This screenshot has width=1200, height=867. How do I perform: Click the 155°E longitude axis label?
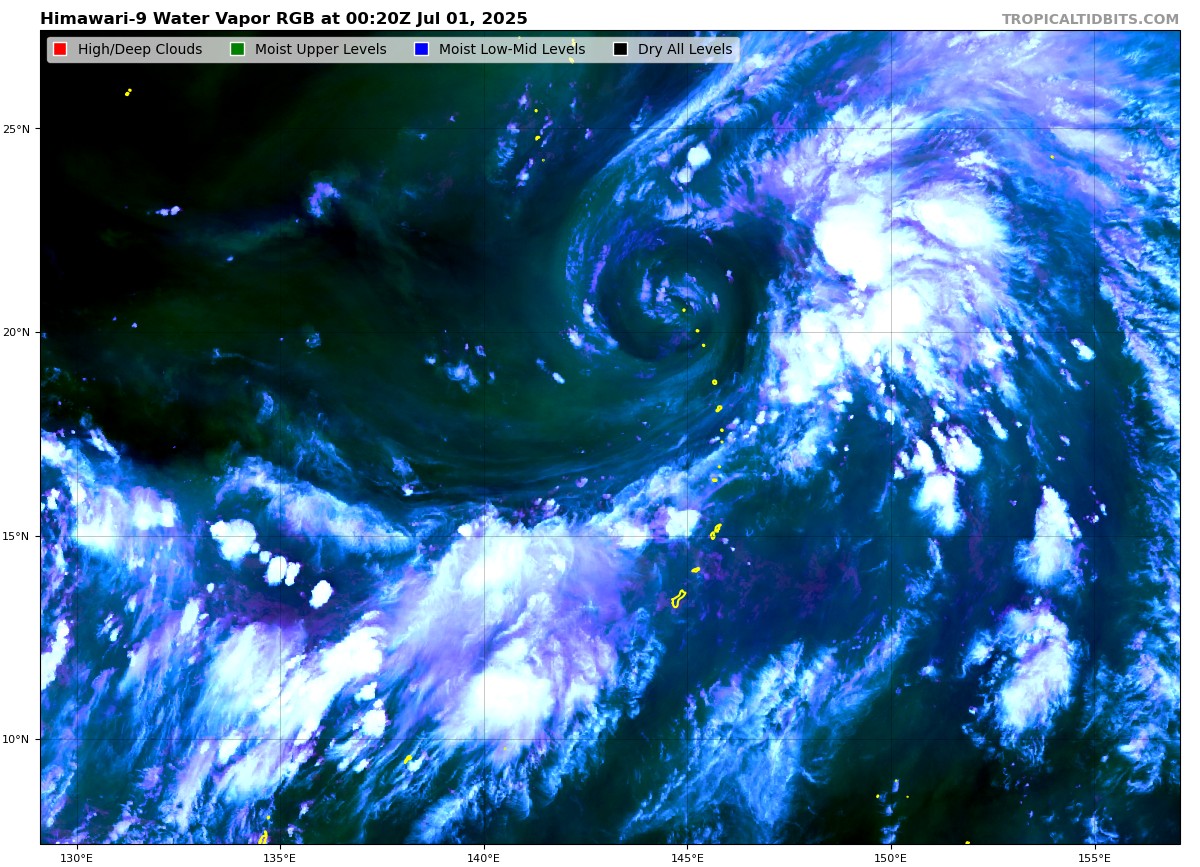click(x=1094, y=857)
